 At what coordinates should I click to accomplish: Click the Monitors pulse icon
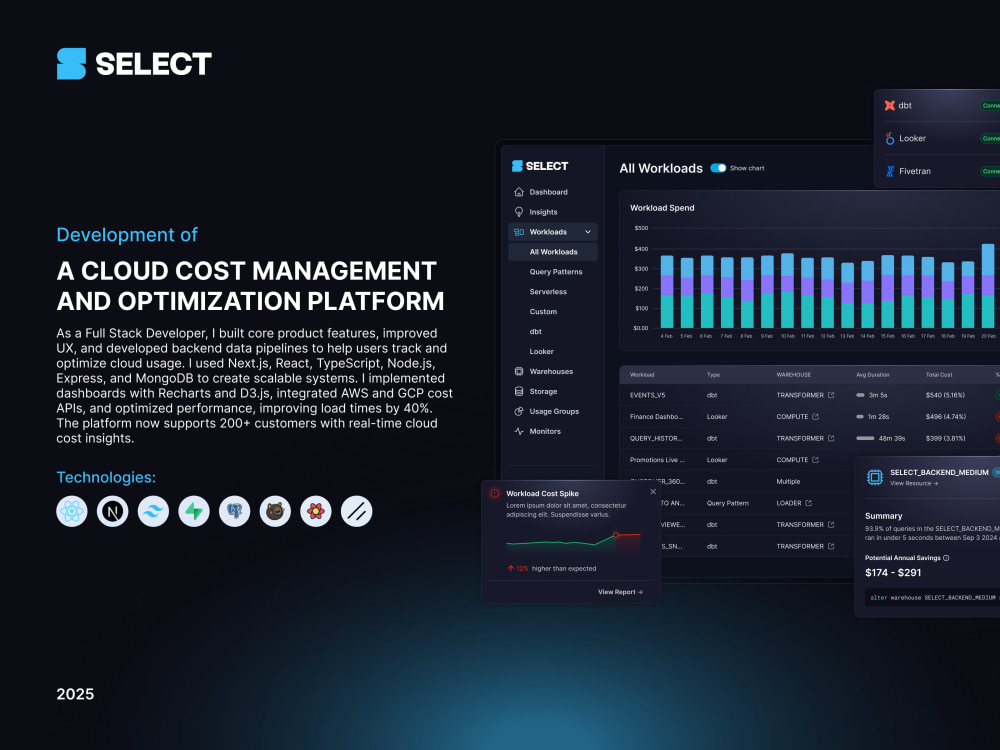519,431
